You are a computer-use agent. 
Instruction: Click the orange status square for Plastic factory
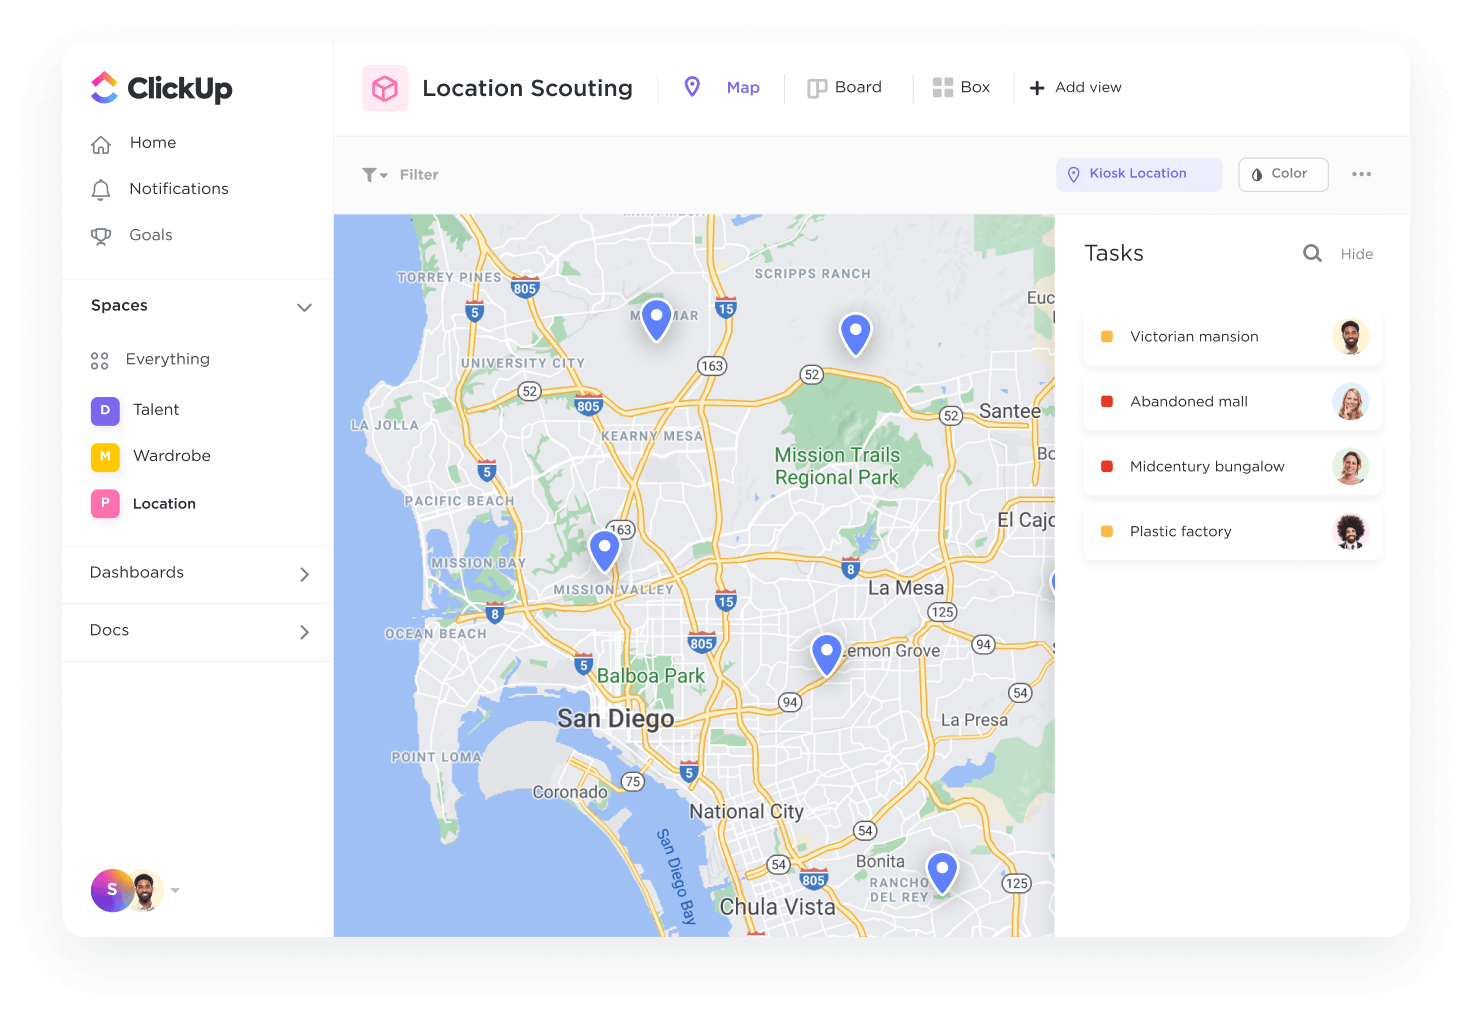tap(1107, 532)
